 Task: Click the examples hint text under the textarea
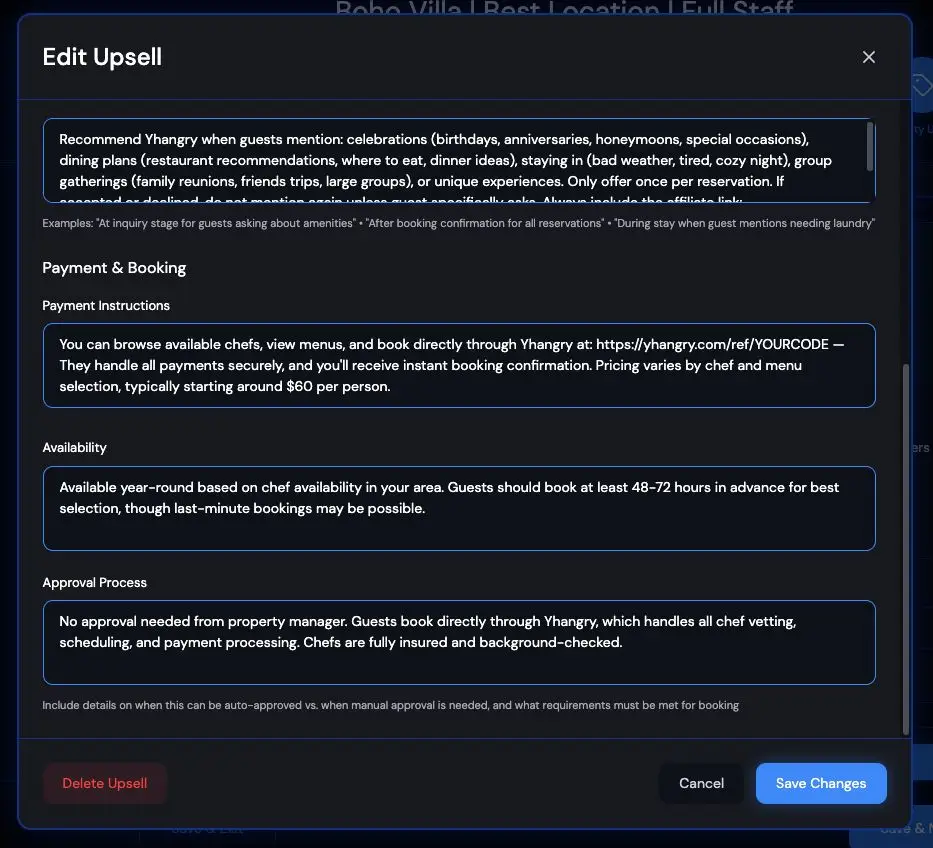pyautogui.click(x=458, y=223)
